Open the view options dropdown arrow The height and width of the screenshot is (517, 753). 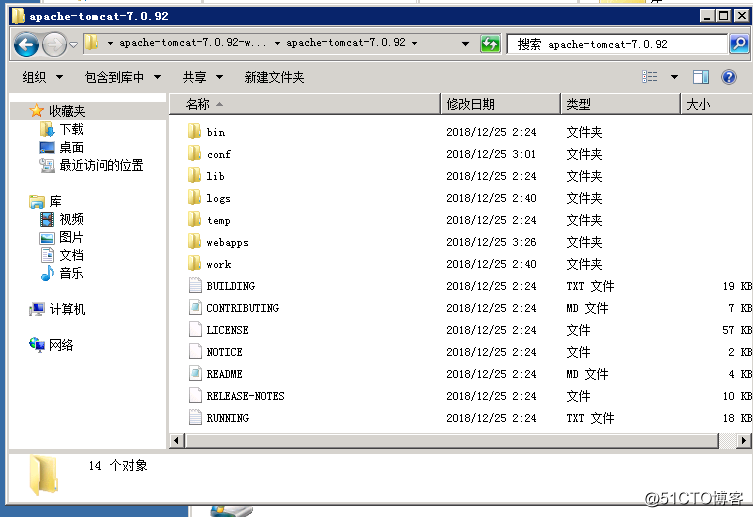click(x=674, y=77)
